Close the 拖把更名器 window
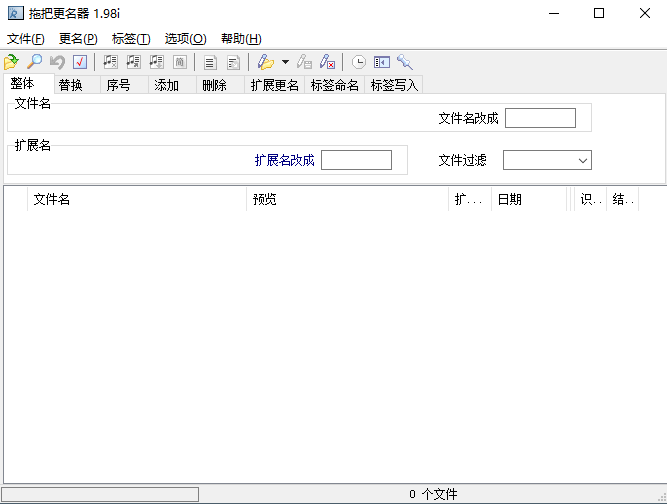Screen dimensions: 667x504 [x=644, y=13]
